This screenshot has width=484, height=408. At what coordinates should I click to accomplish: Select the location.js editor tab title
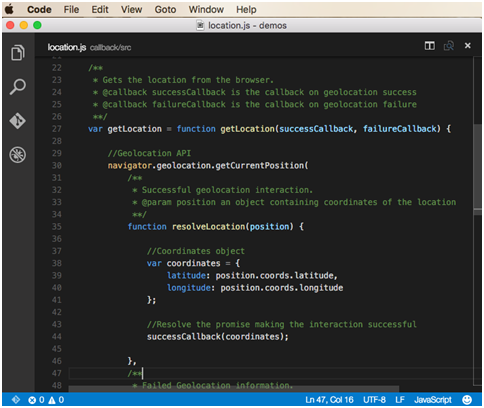[x=67, y=47]
